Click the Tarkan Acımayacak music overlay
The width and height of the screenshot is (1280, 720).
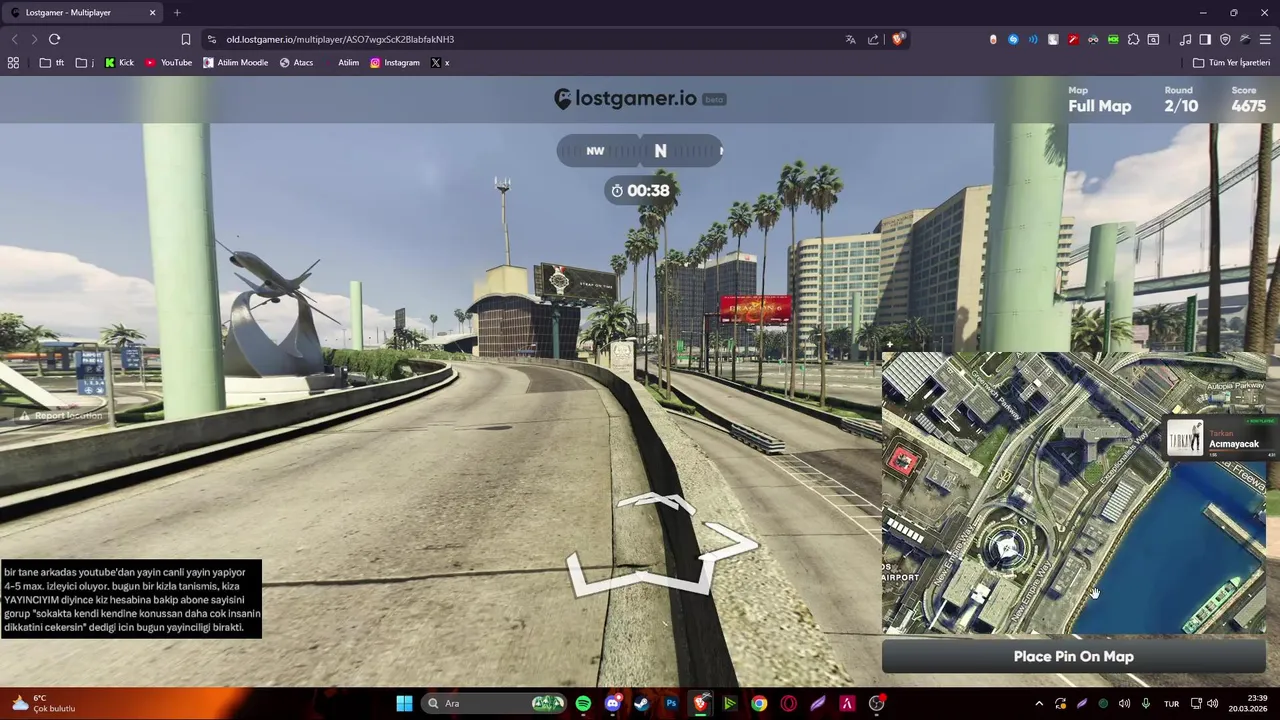click(1222, 439)
